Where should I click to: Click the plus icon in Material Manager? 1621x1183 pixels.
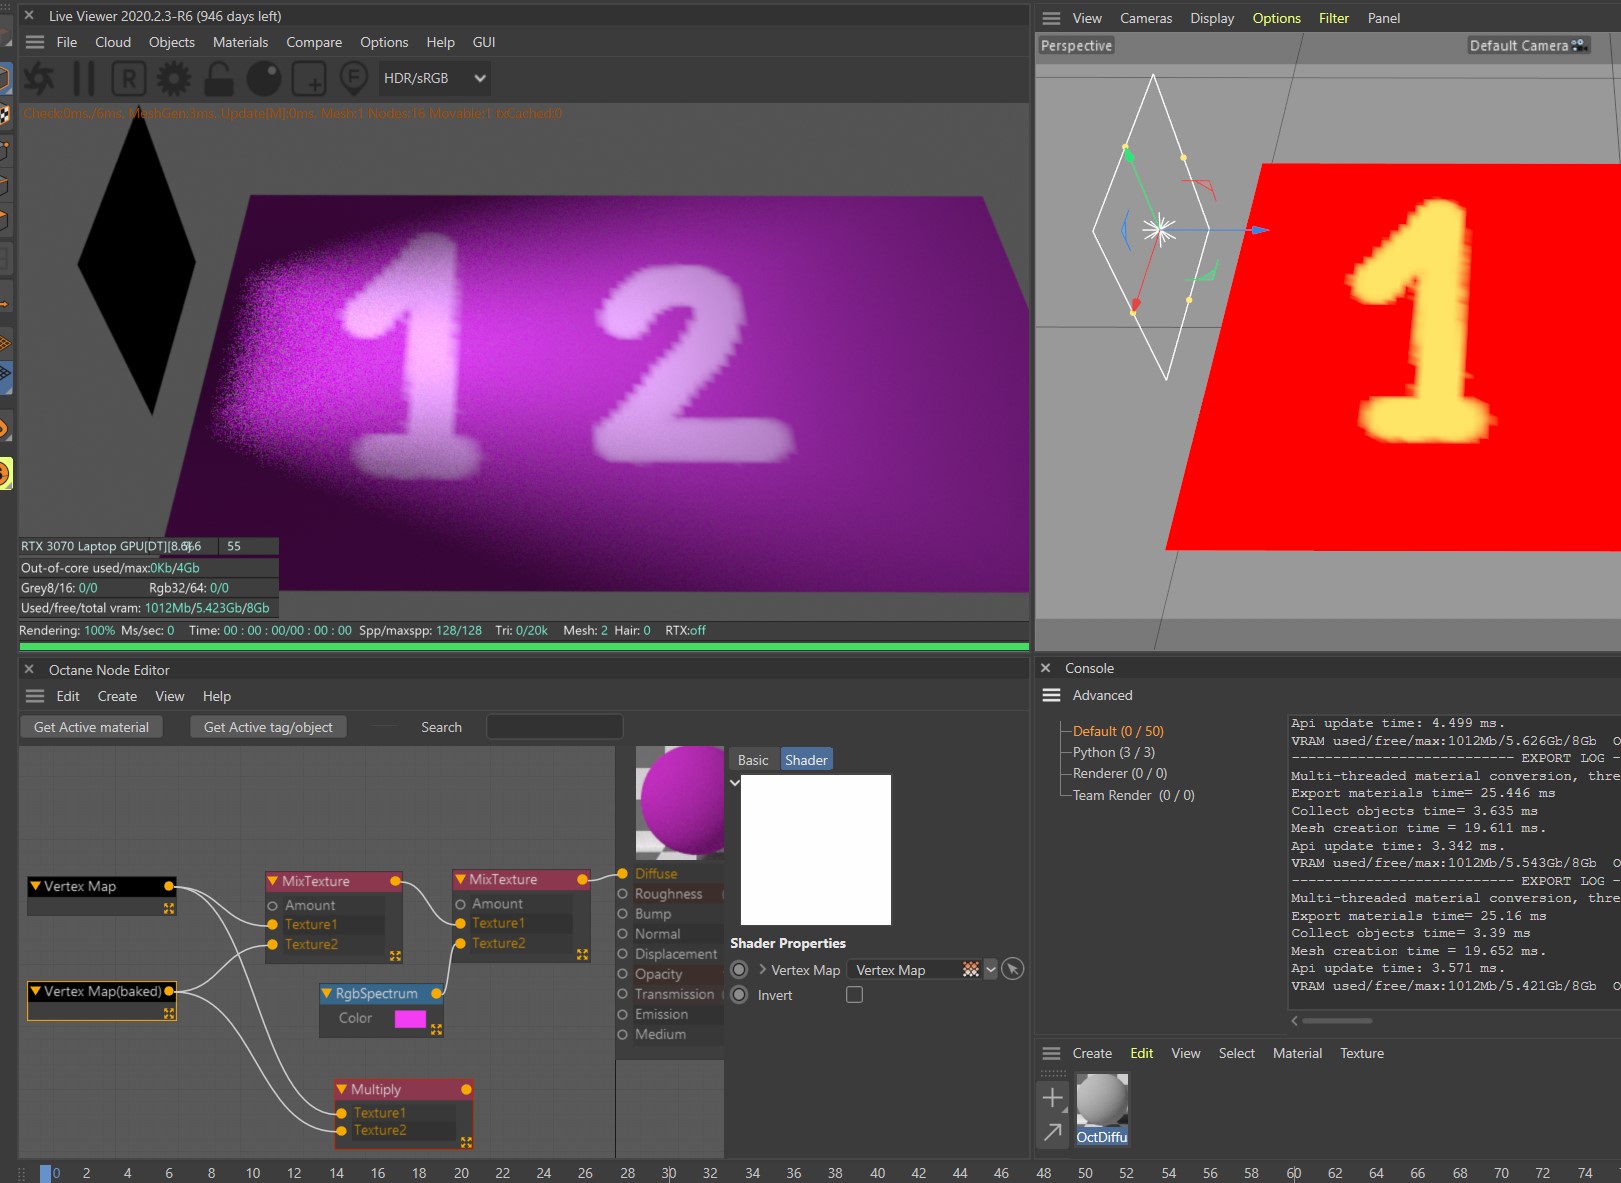pyautogui.click(x=1052, y=1098)
